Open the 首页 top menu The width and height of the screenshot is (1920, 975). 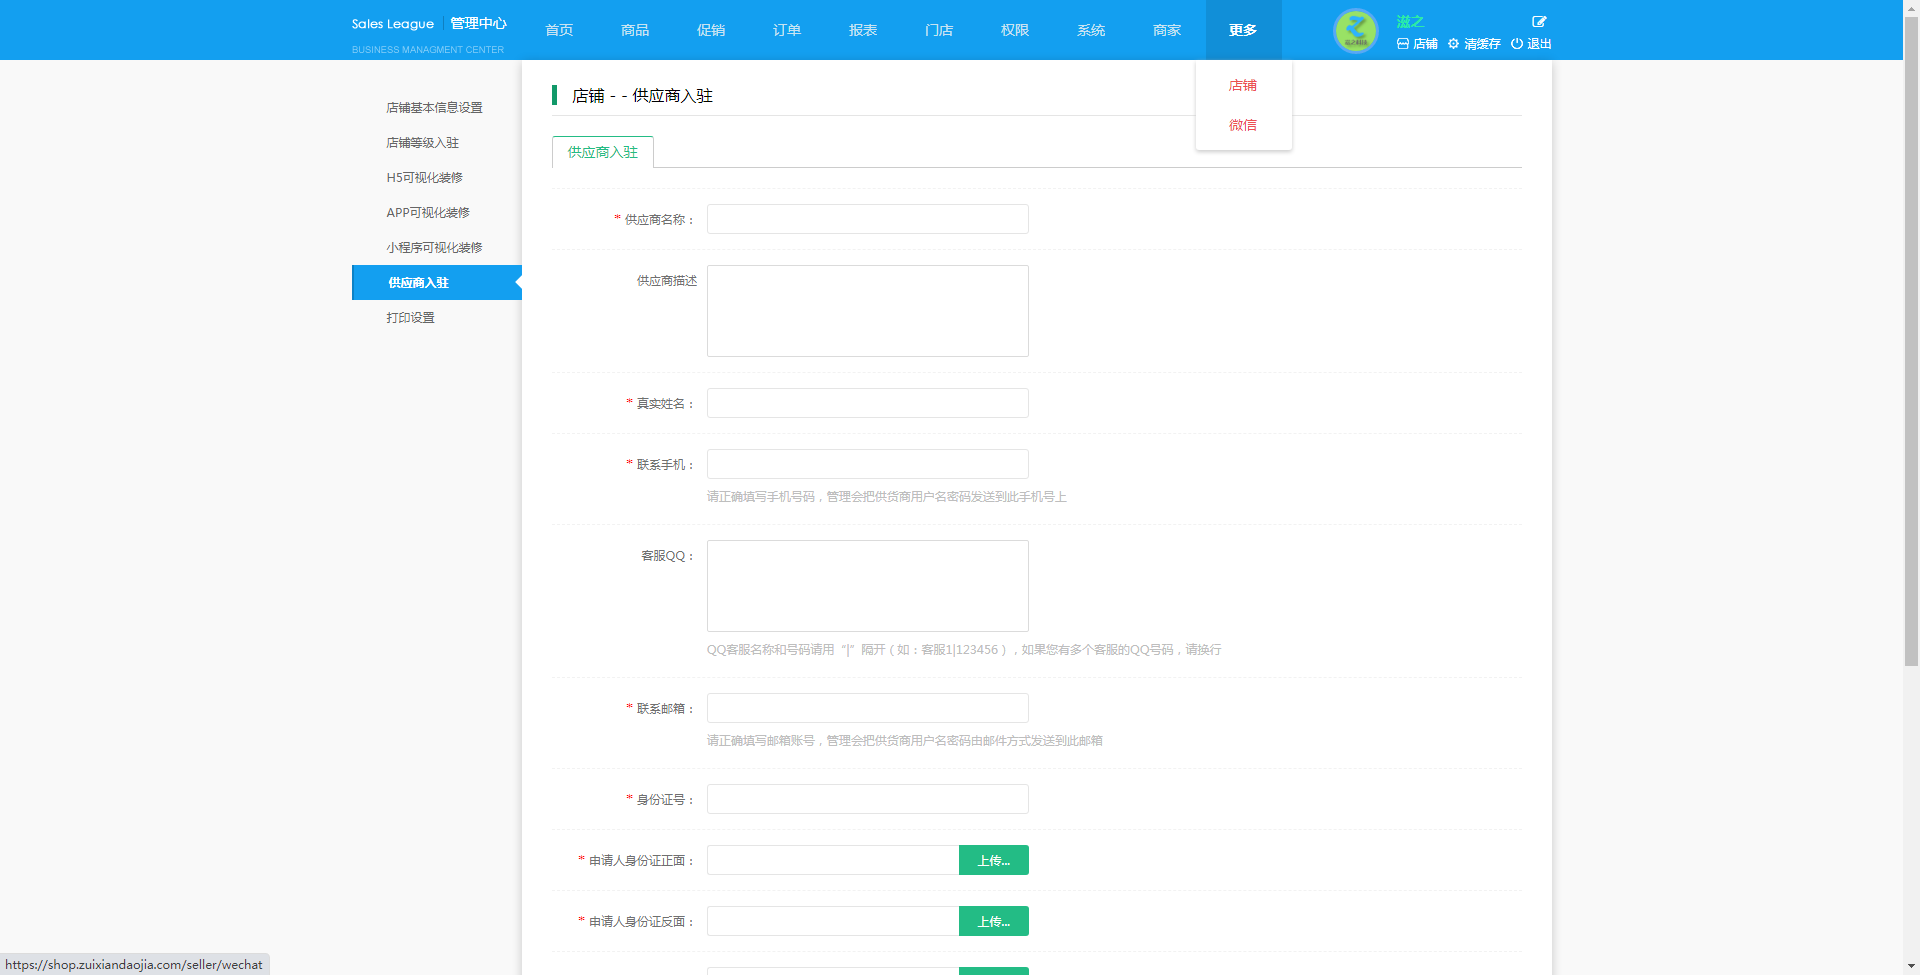(x=559, y=30)
